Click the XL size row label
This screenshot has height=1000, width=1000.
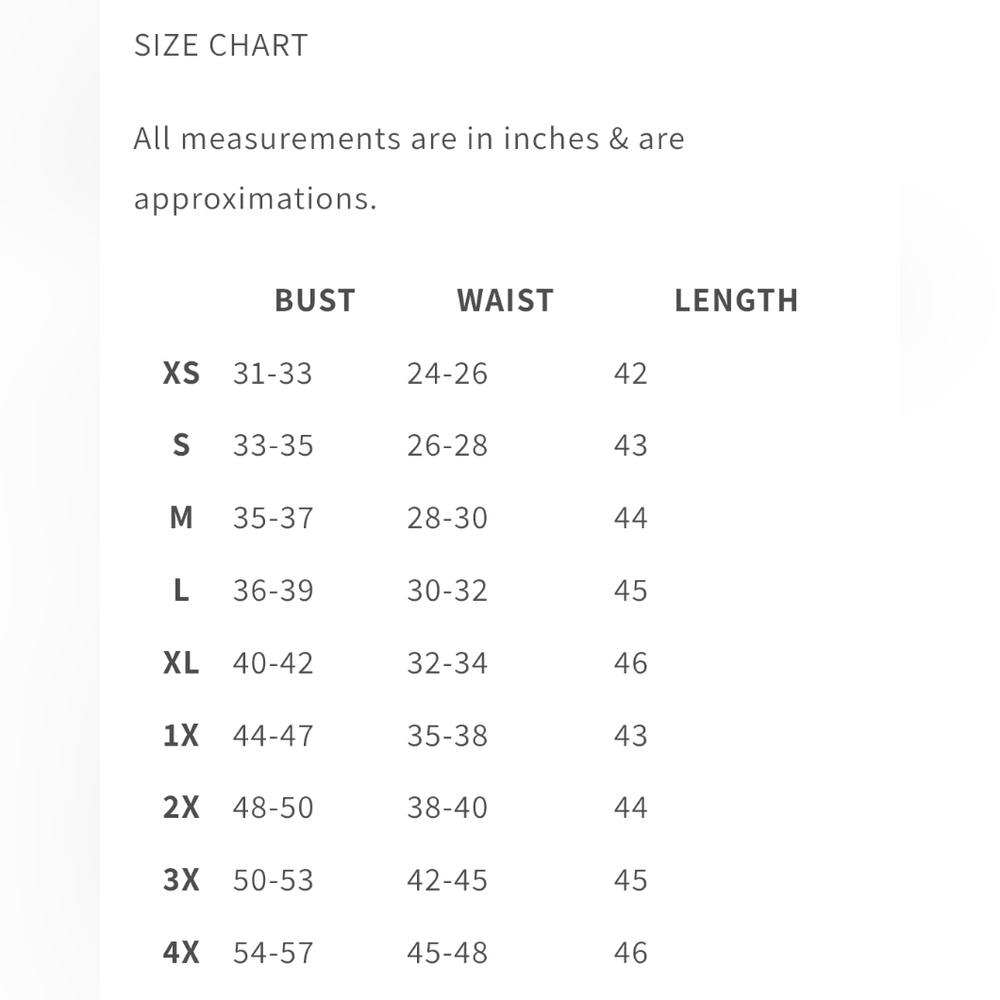[181, 663]
